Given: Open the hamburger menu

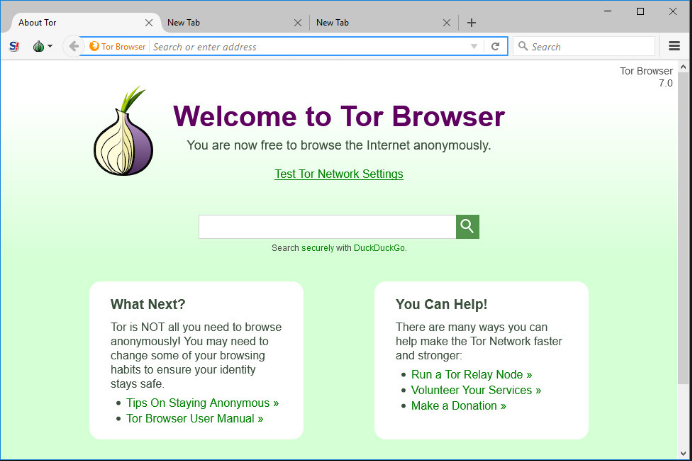Looking at the screenshot, I should (x=674, y=46).
